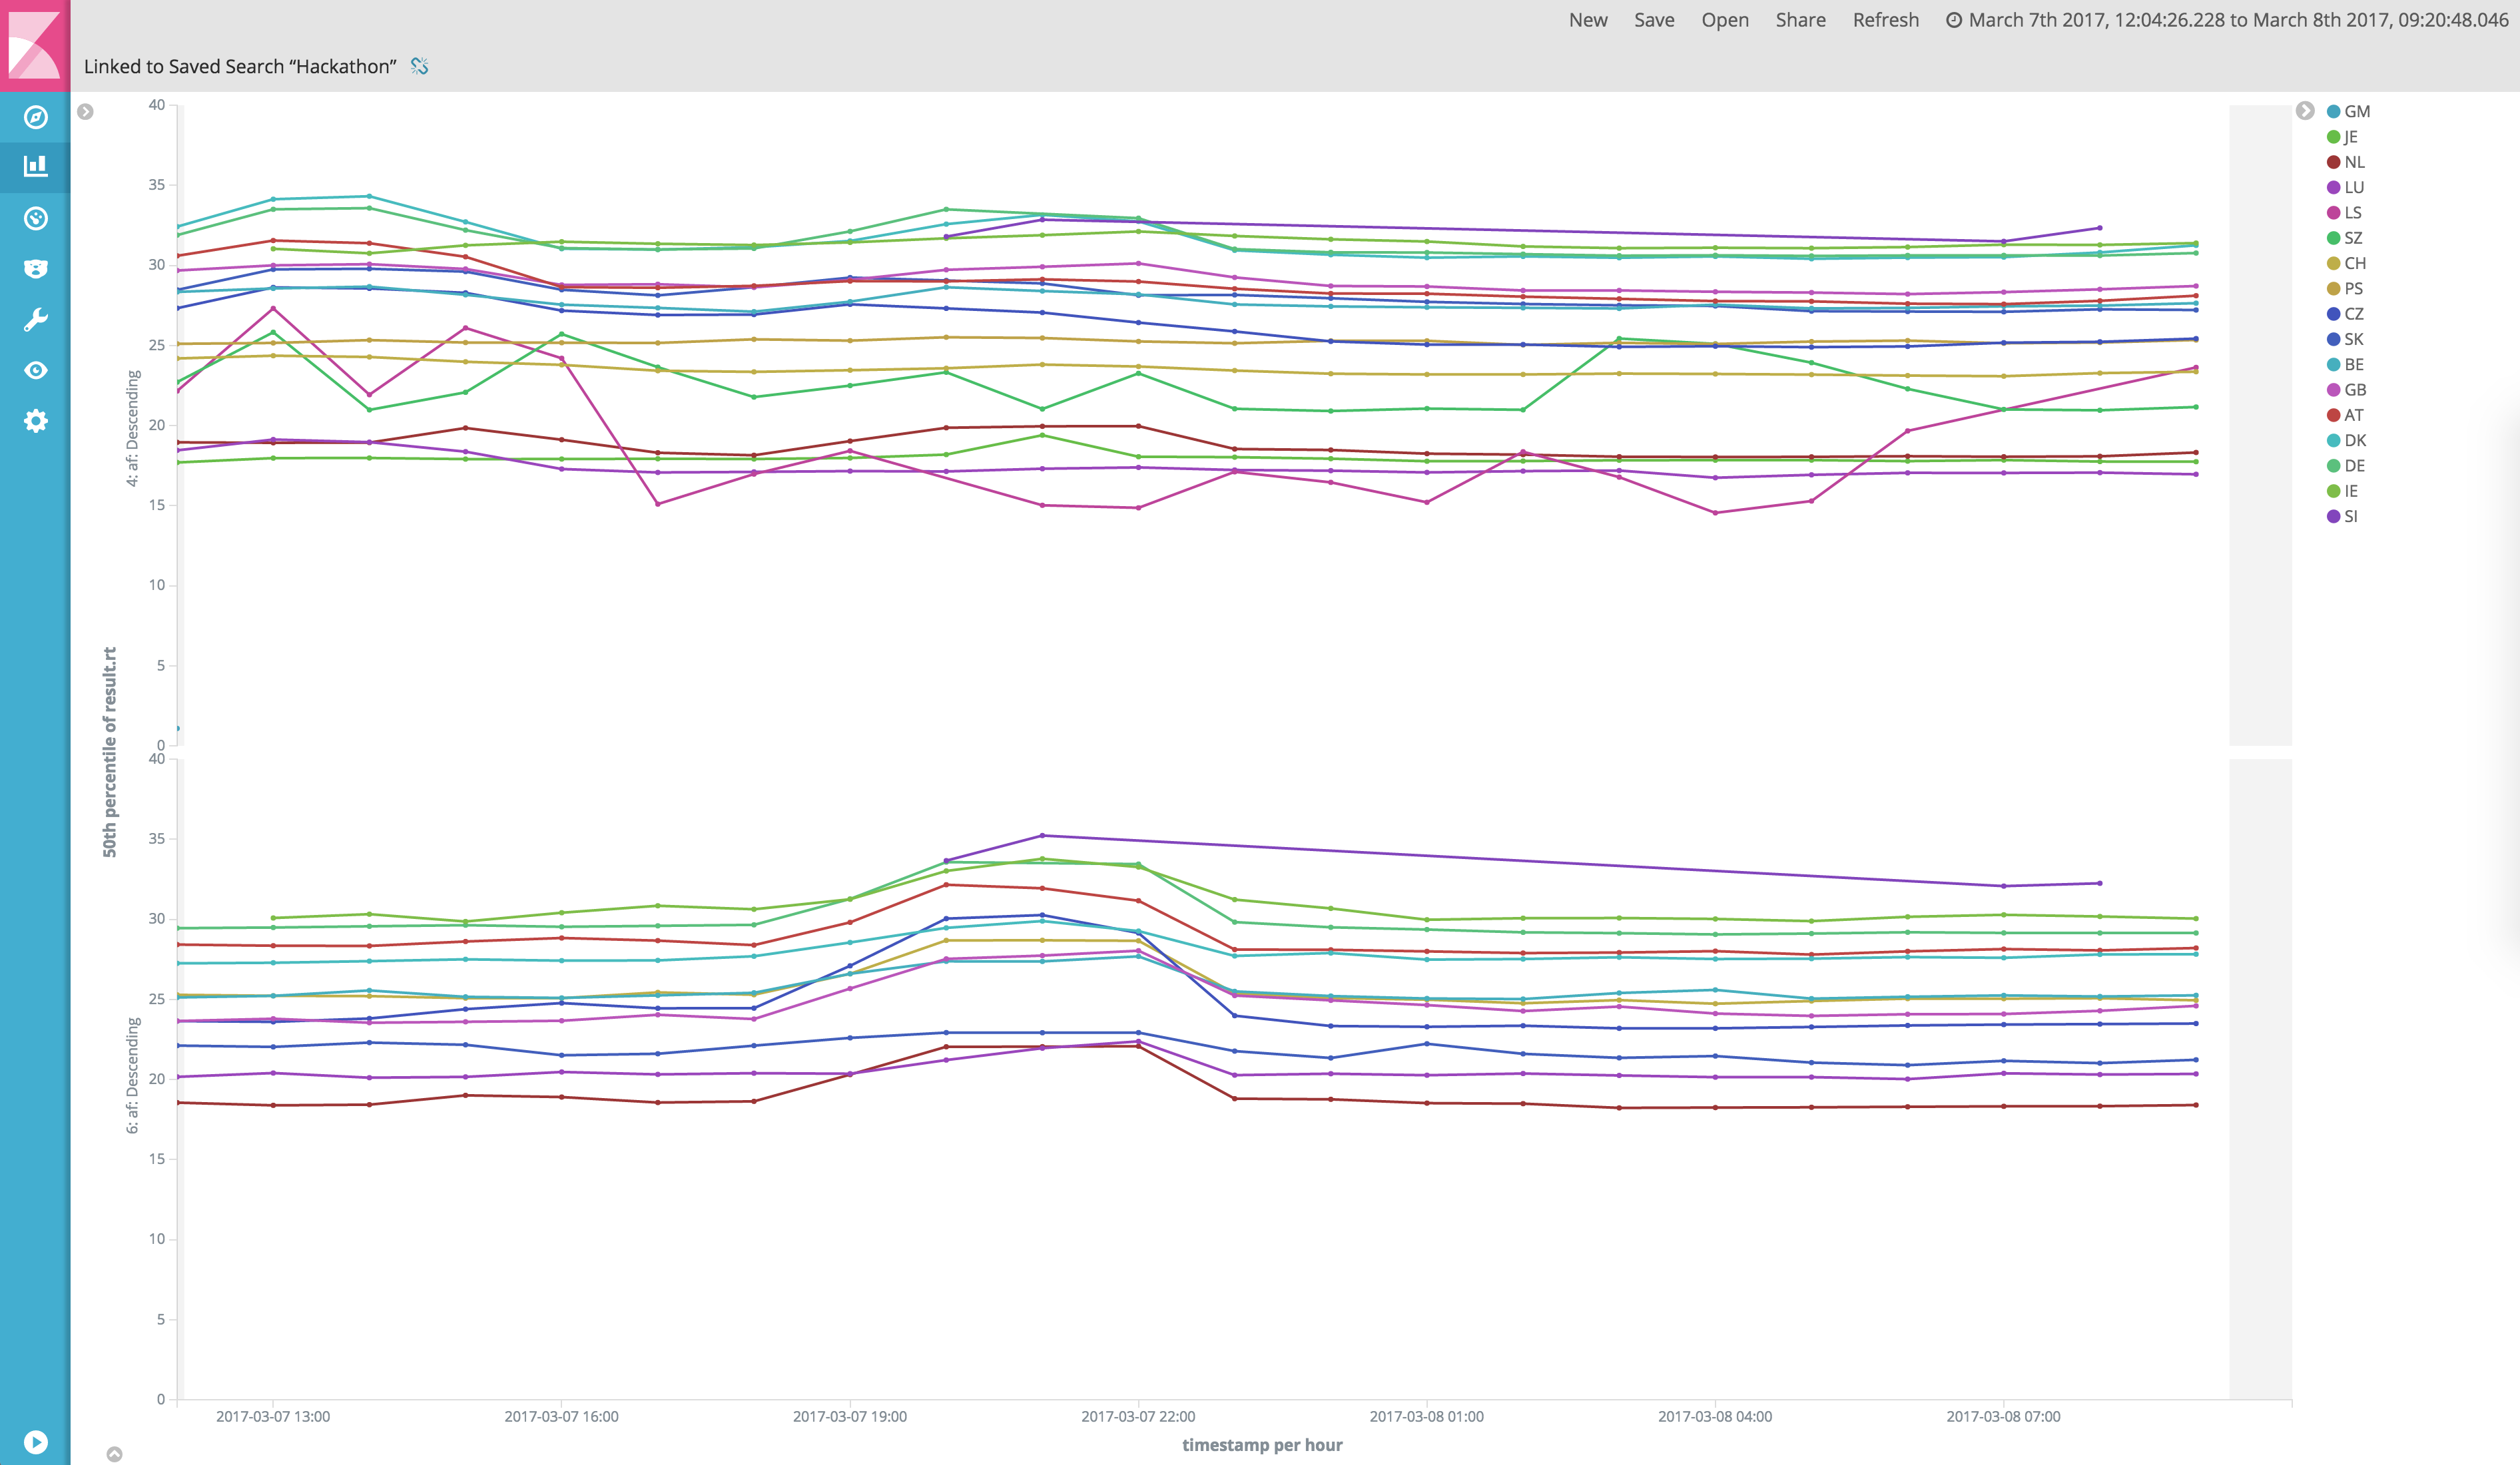The image size is (2520, 1465).
Task: Collapse the legend panel with its arrow
Action: point(2305,110)
